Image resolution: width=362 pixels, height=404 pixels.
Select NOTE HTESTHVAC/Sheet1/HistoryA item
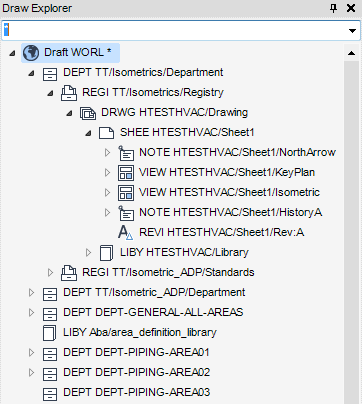(230, 212)
